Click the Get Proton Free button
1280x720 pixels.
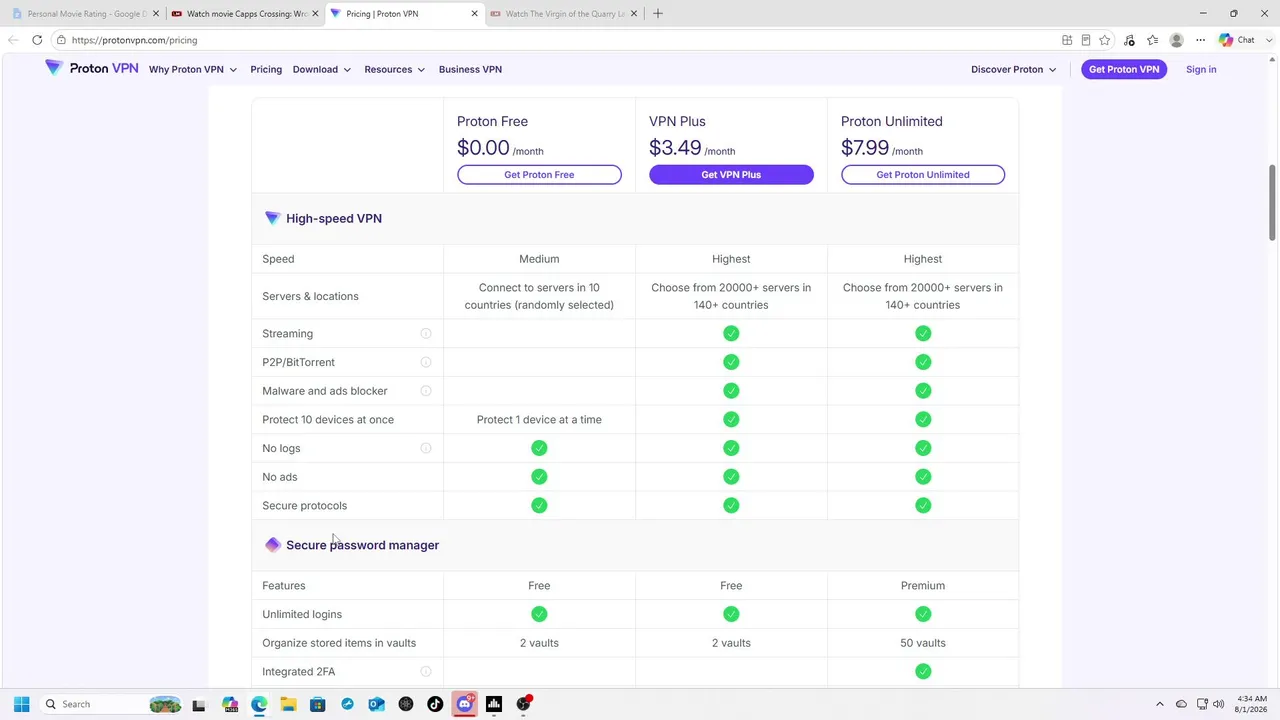(539, 175)
